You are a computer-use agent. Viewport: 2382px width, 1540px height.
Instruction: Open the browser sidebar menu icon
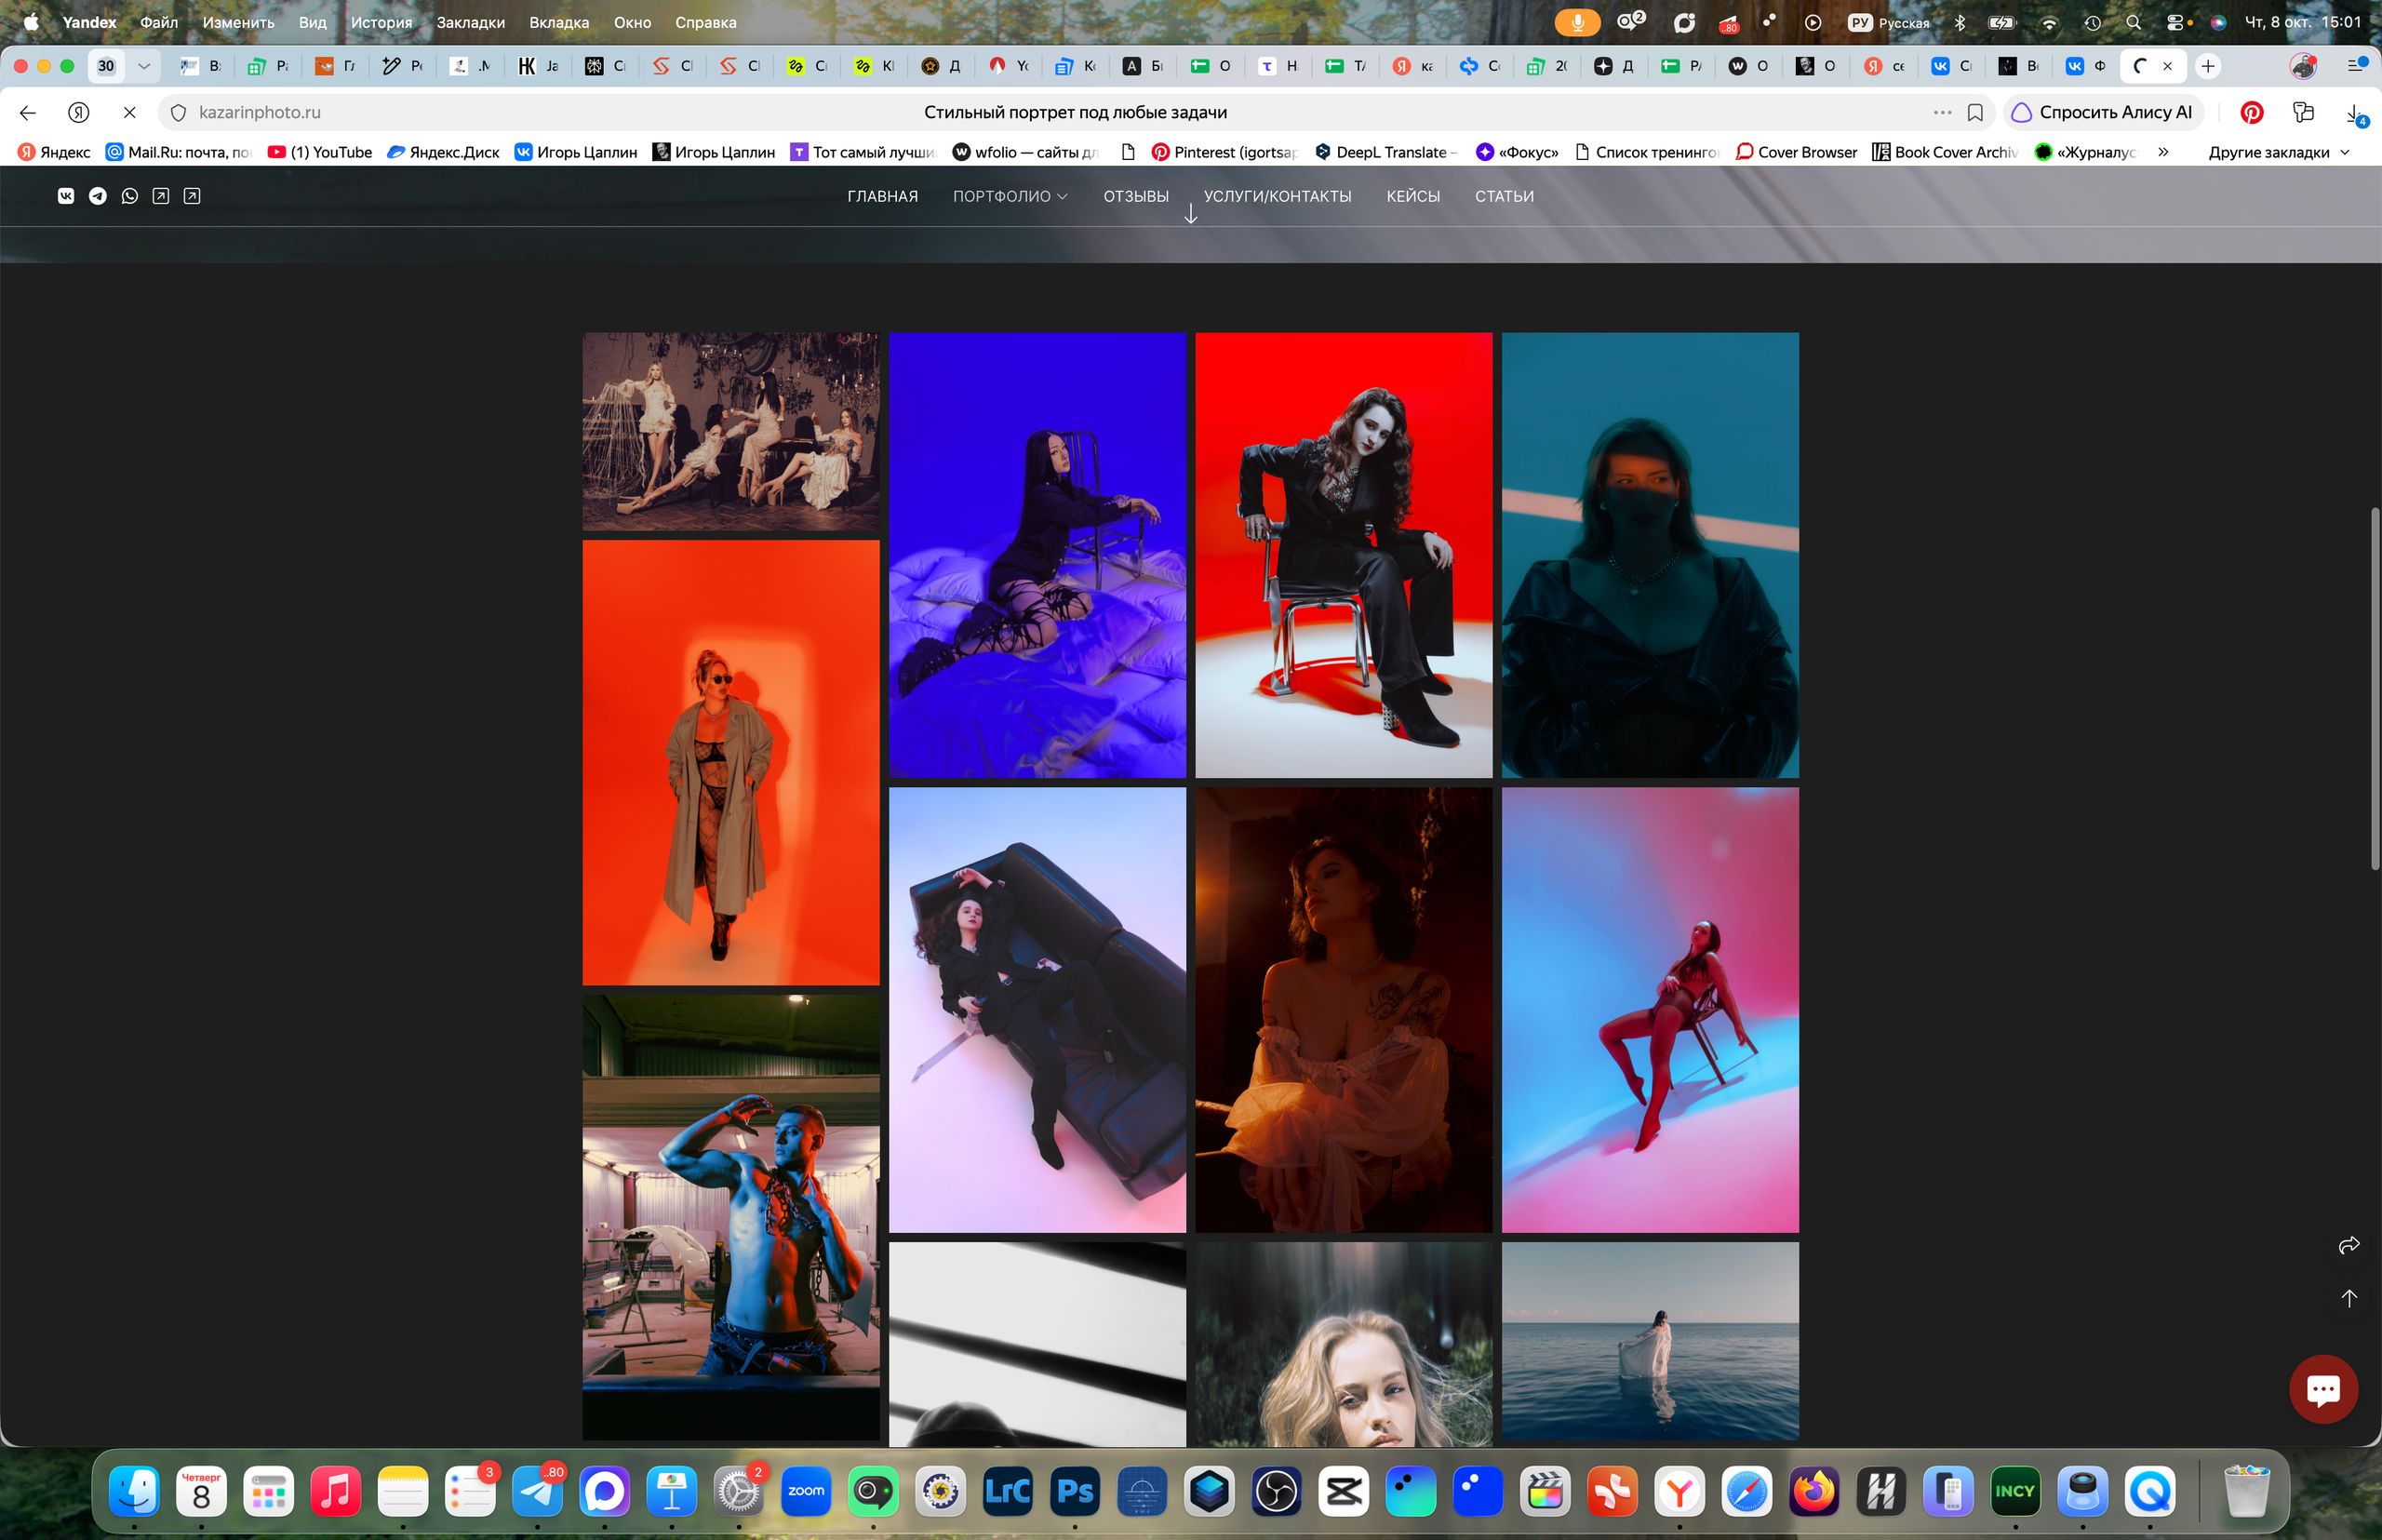(2358, 66)
